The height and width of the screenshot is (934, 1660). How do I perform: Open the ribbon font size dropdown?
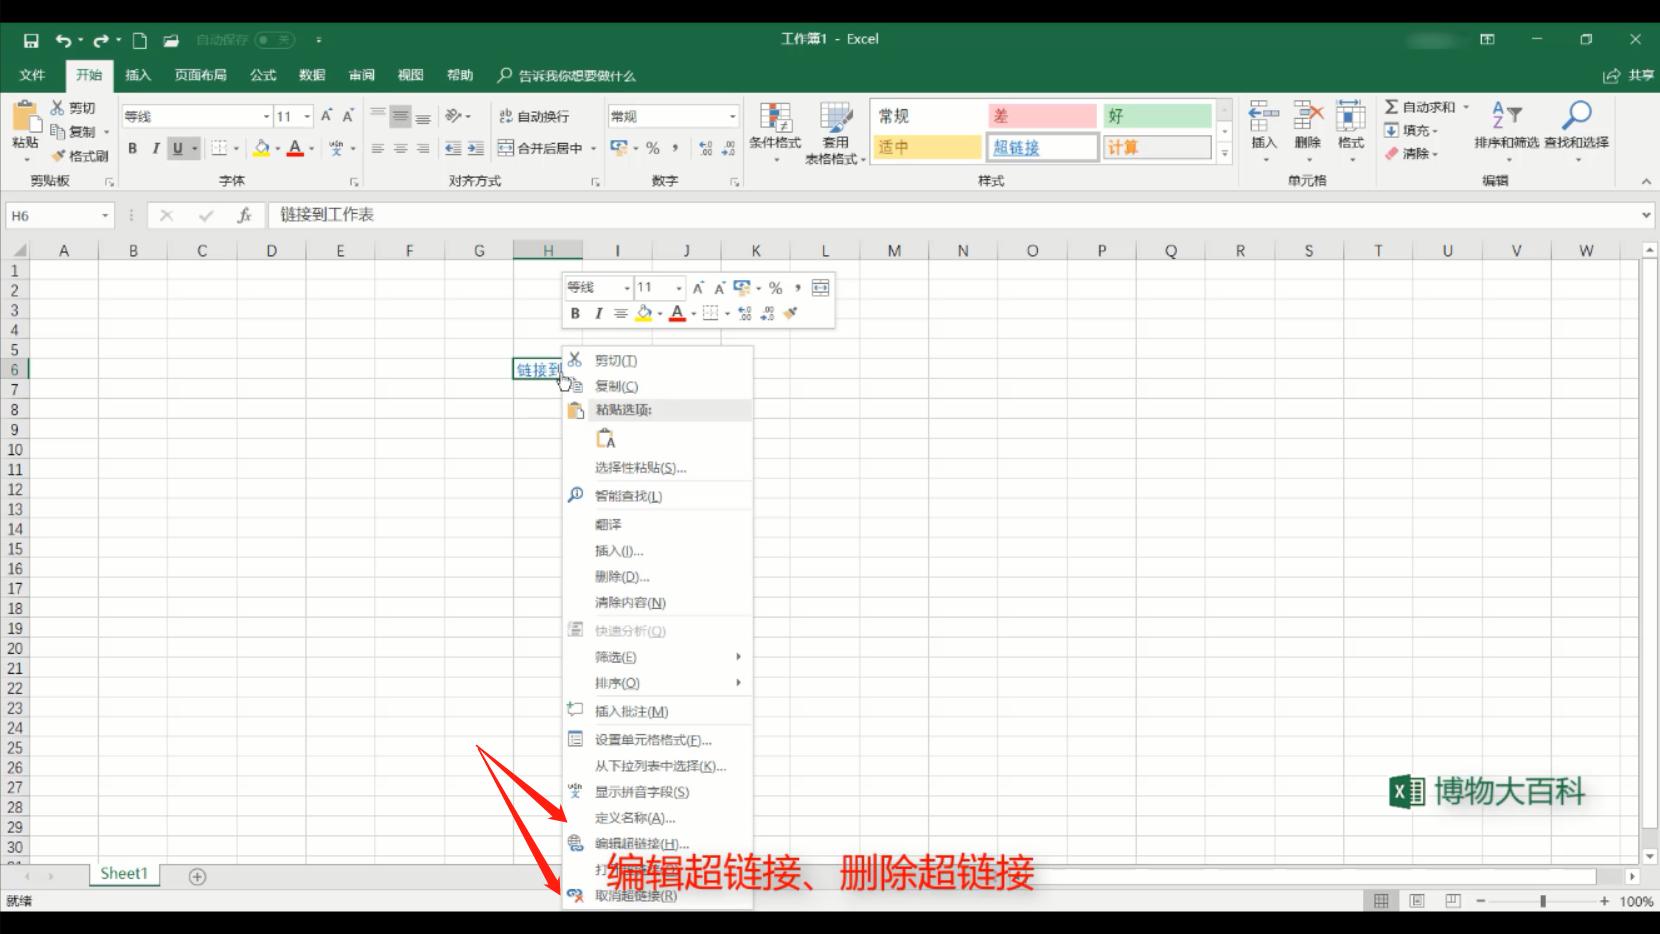tap(307, 117)
